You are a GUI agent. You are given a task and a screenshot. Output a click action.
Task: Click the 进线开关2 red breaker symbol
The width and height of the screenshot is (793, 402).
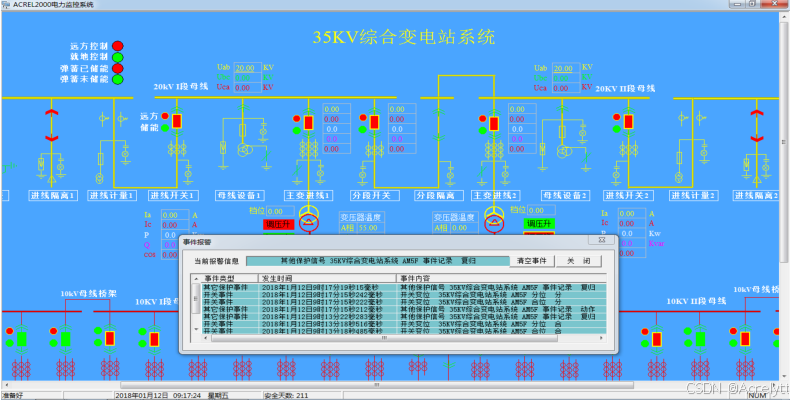[x=628, y=121]
